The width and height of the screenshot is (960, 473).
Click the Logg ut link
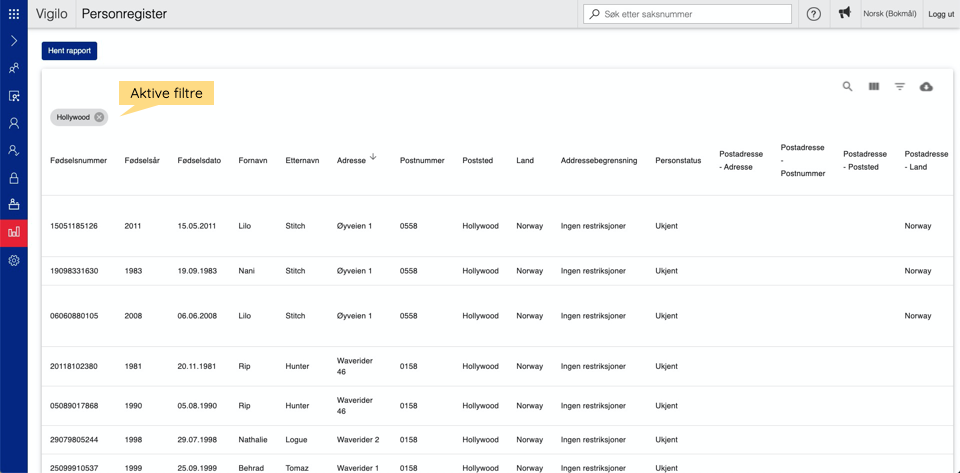pyautogui.click(x=941, y=14)
